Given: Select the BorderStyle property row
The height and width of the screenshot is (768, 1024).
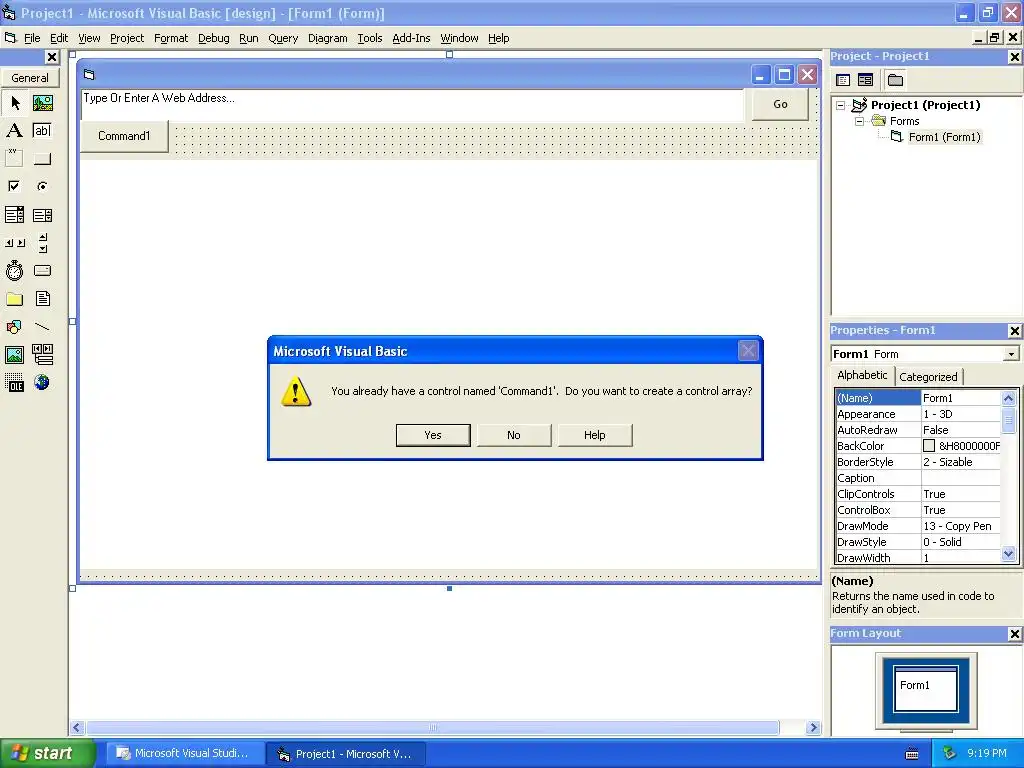Looking at the screenshot, I should tap(918, 462).
